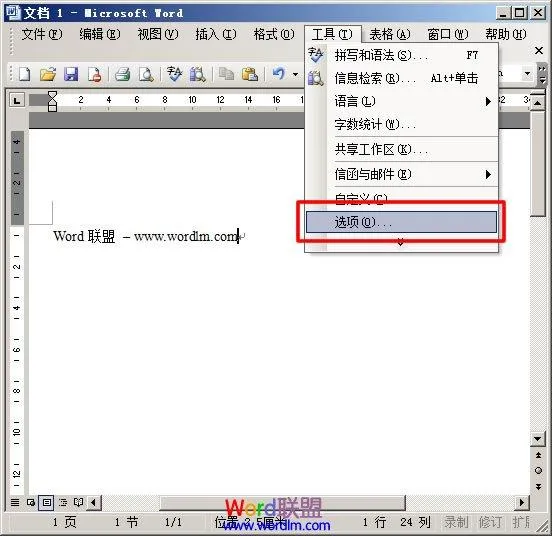The height and width of the screenshot is (536, 552).
Task: Click the Paste clipboard icon
Action: [250, 74]
